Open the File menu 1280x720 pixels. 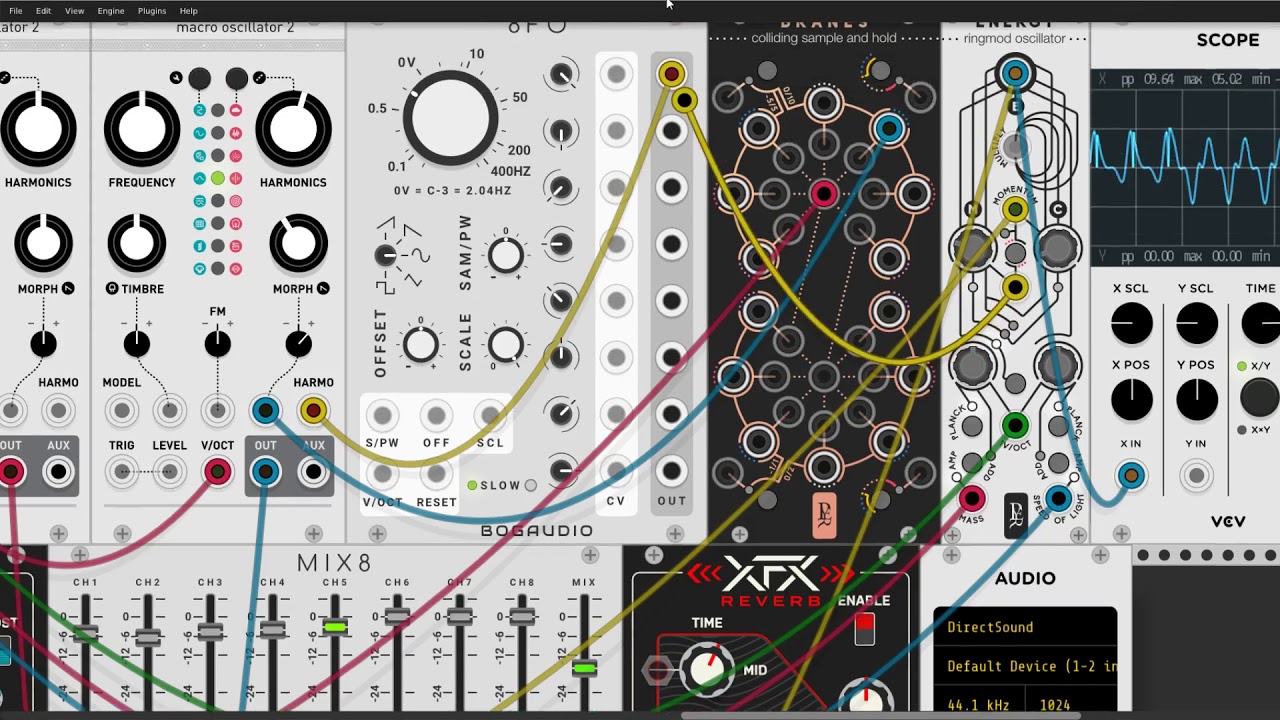pyautogui.click(x=16, y=11)
